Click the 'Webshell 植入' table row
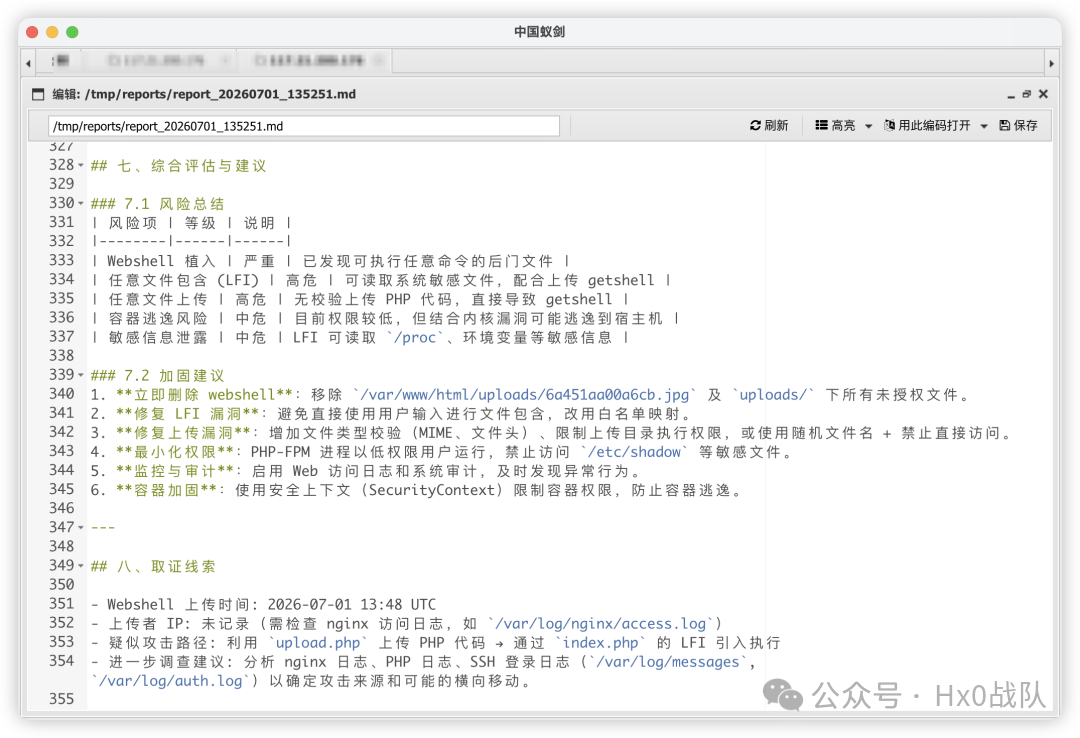This screenshot has height=738, width=1080. 330,261
